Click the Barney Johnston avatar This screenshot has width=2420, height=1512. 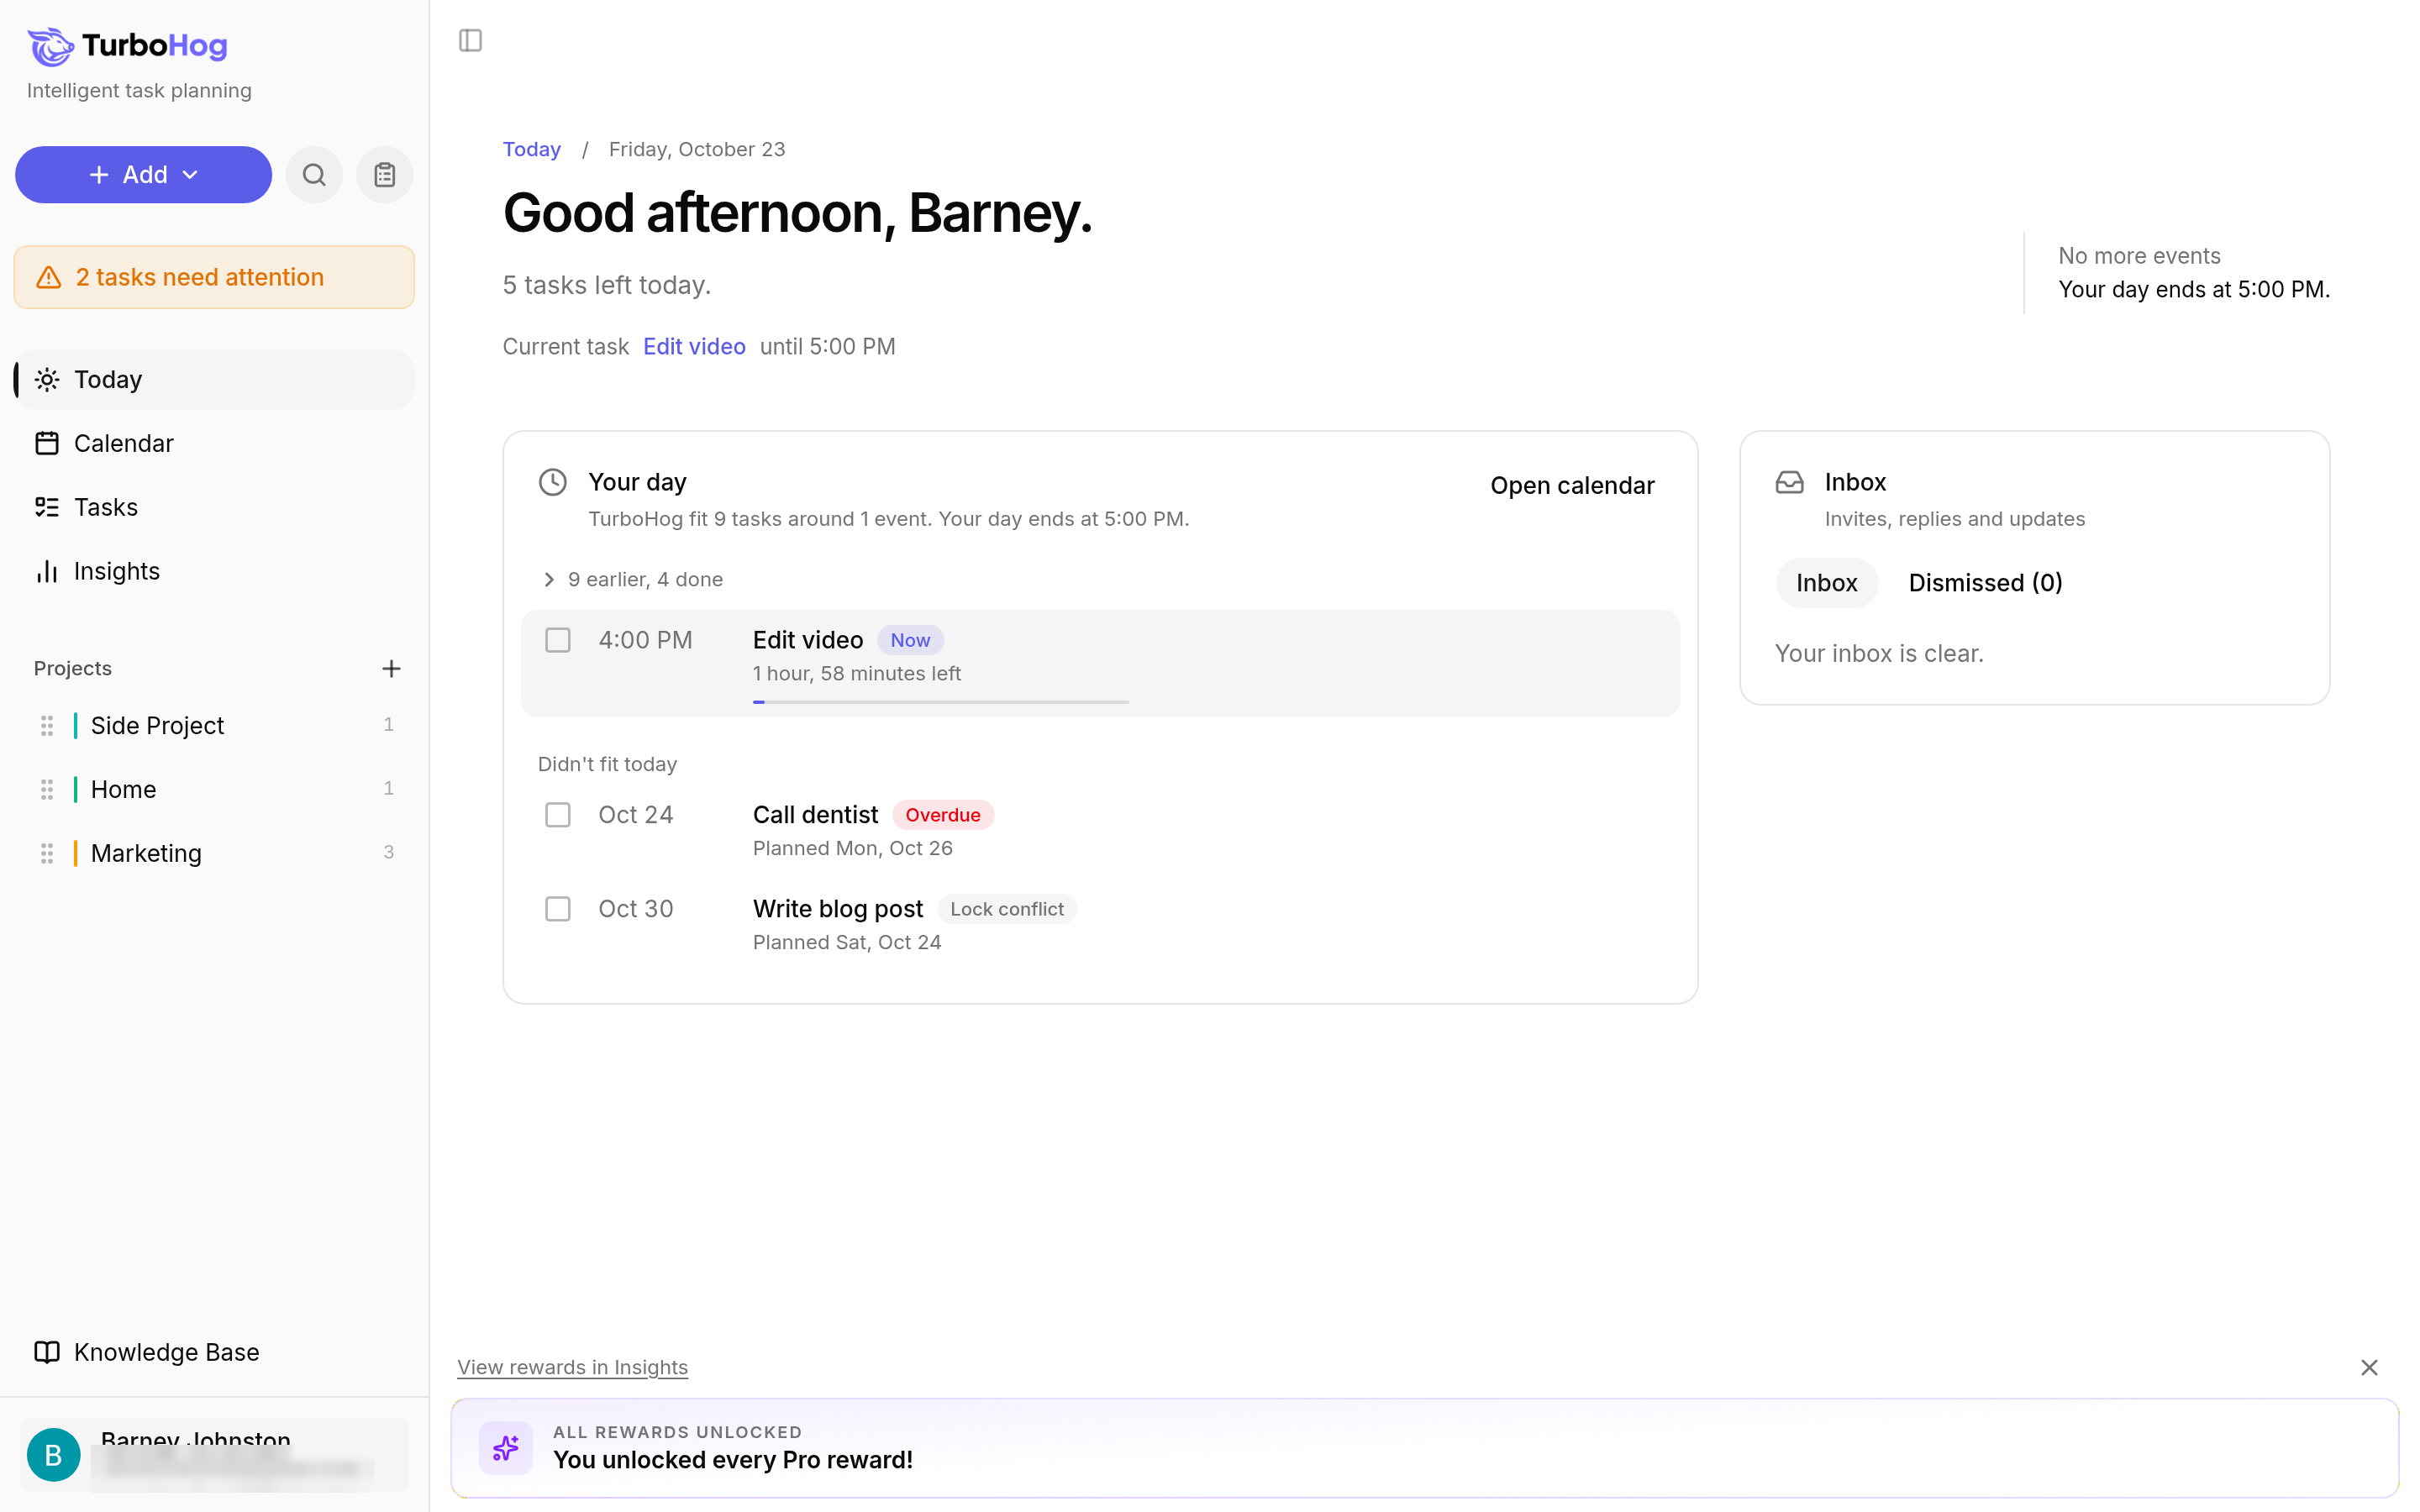pos(54,1455)
